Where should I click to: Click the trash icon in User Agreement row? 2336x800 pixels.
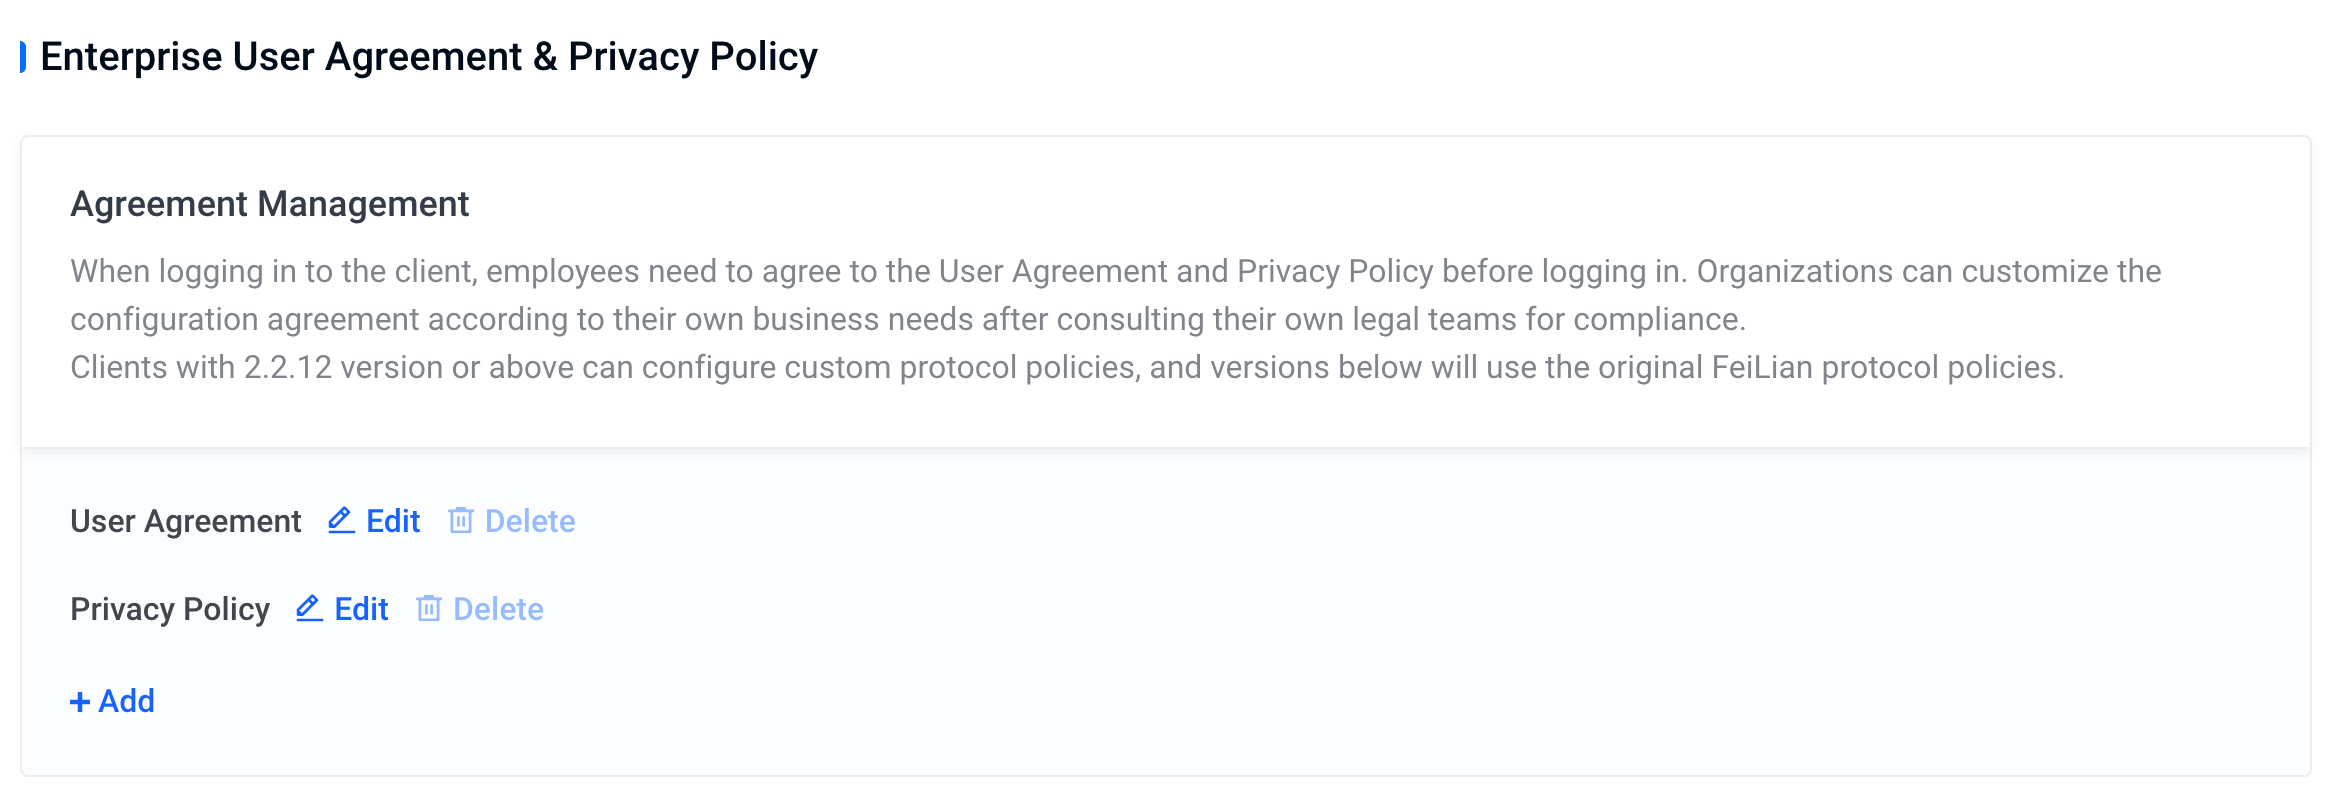point(460,520)
